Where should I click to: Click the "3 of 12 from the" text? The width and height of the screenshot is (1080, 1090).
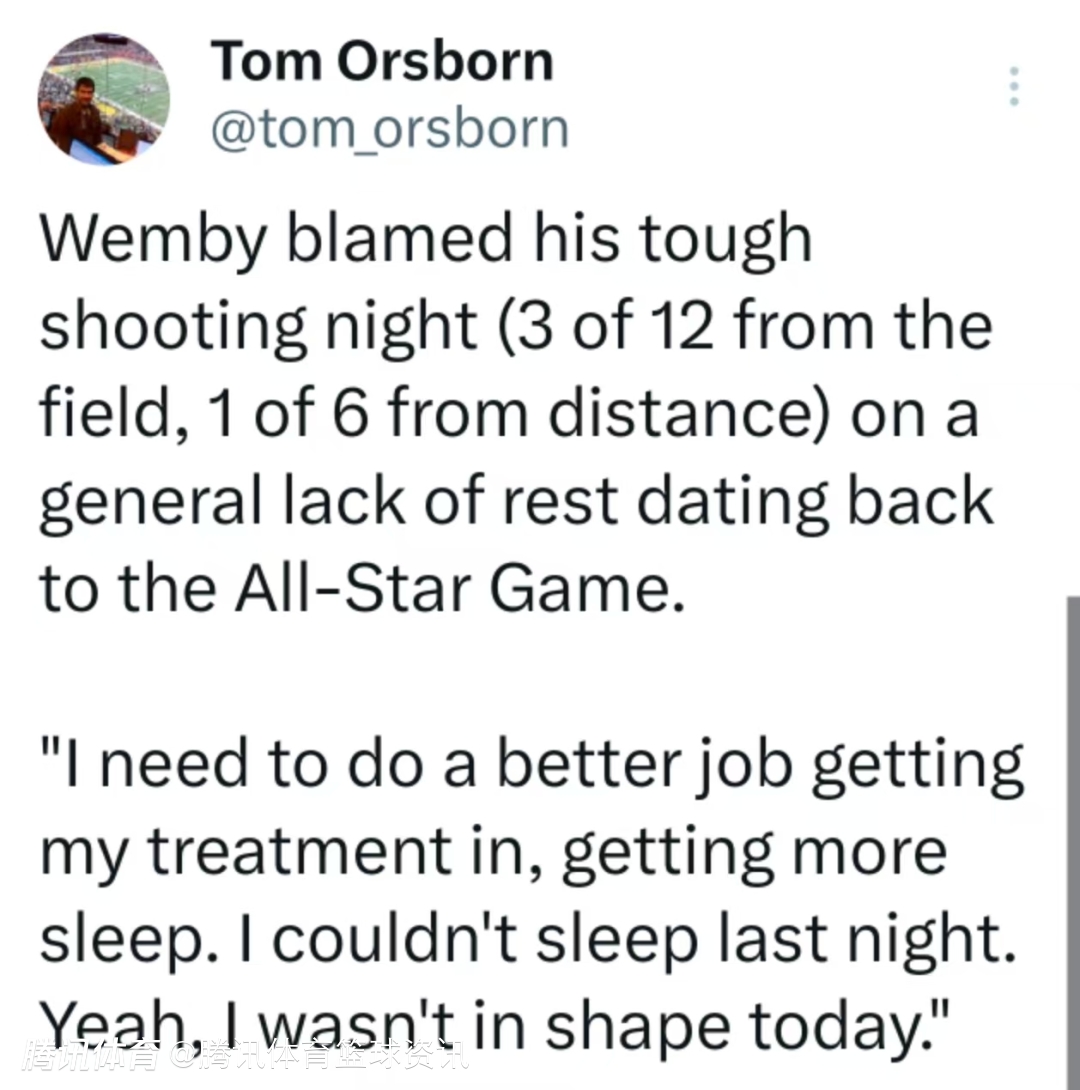click(x=750, y=327)
